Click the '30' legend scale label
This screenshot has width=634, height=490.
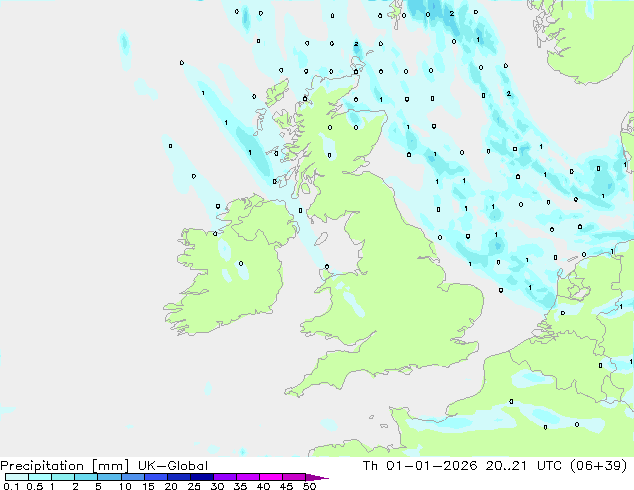(x=217, y=486)
